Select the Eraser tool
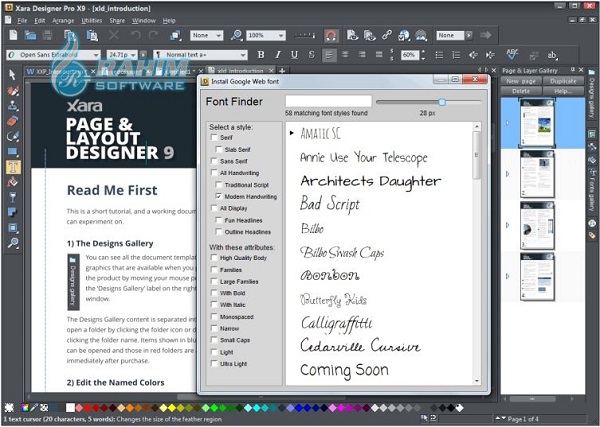This screenshot has width=600, height=427. point(13,121)
